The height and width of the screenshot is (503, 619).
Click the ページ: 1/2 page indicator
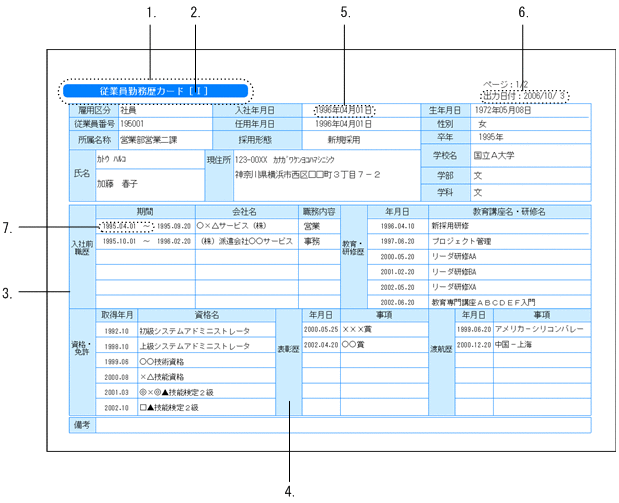click(x=505, y=84)
